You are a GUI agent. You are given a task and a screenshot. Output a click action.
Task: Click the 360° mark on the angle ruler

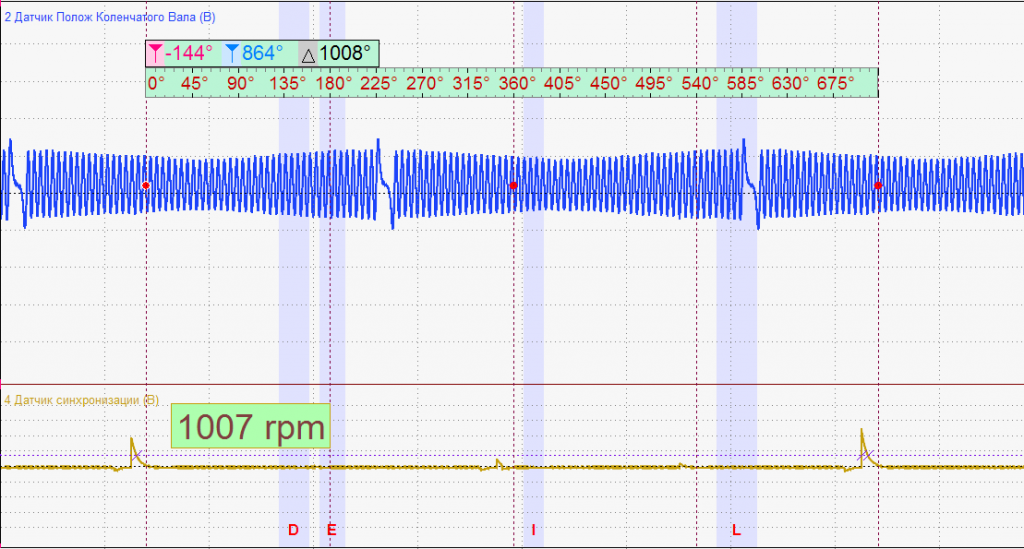coord(517,84)
